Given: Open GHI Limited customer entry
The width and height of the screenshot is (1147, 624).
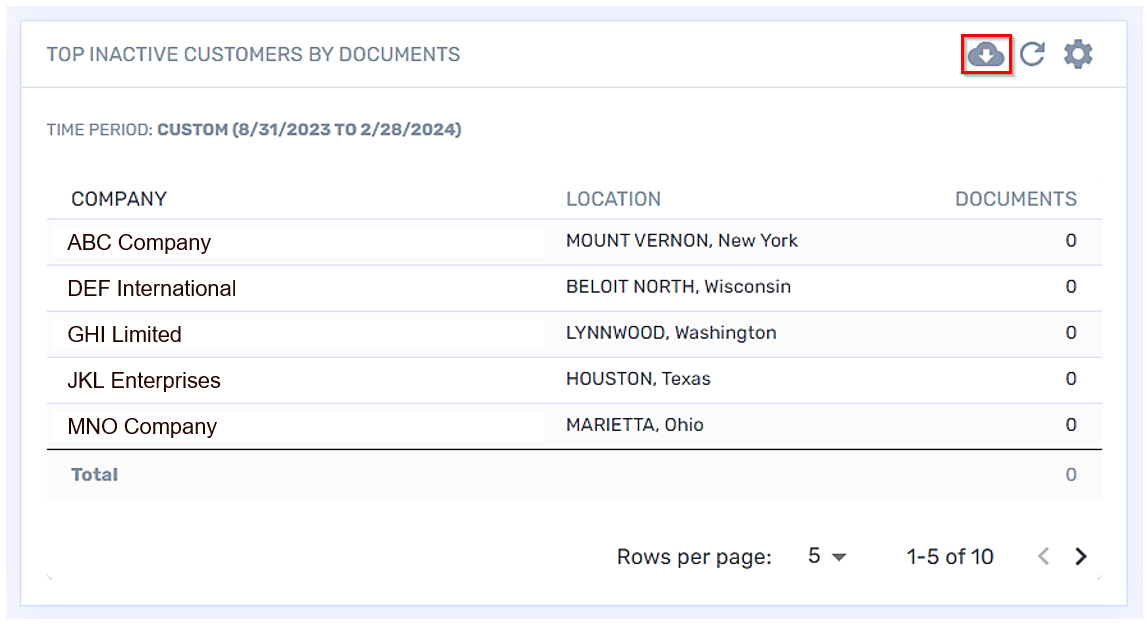Looking at the screenshot, I should point(125,335).
